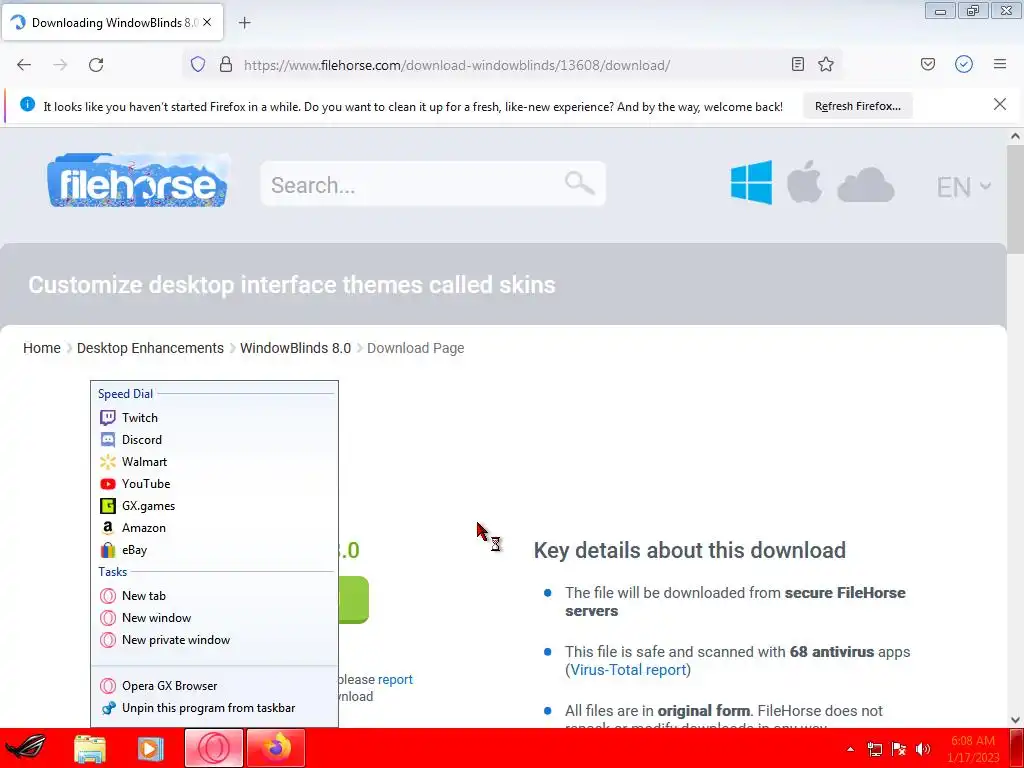Open GX.games from Speed Dial list
The height and width of the screenshot is (768, 1024).
point(214,505)
